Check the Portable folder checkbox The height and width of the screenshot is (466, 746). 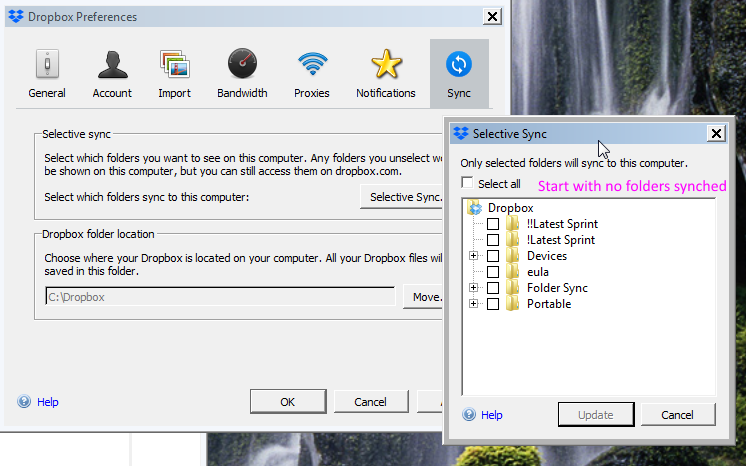[493, 304]
